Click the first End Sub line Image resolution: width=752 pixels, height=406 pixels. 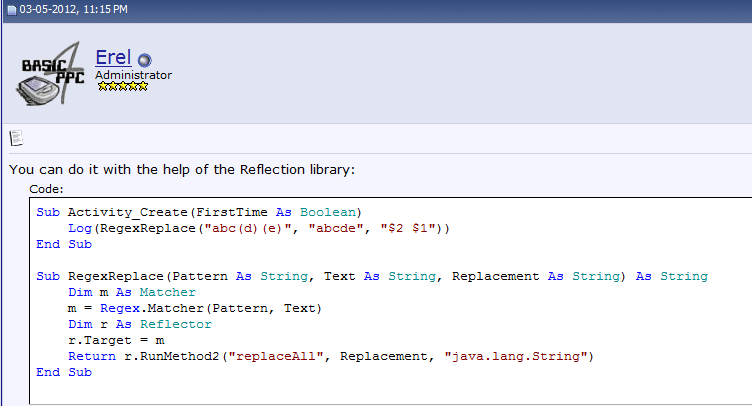64,244
